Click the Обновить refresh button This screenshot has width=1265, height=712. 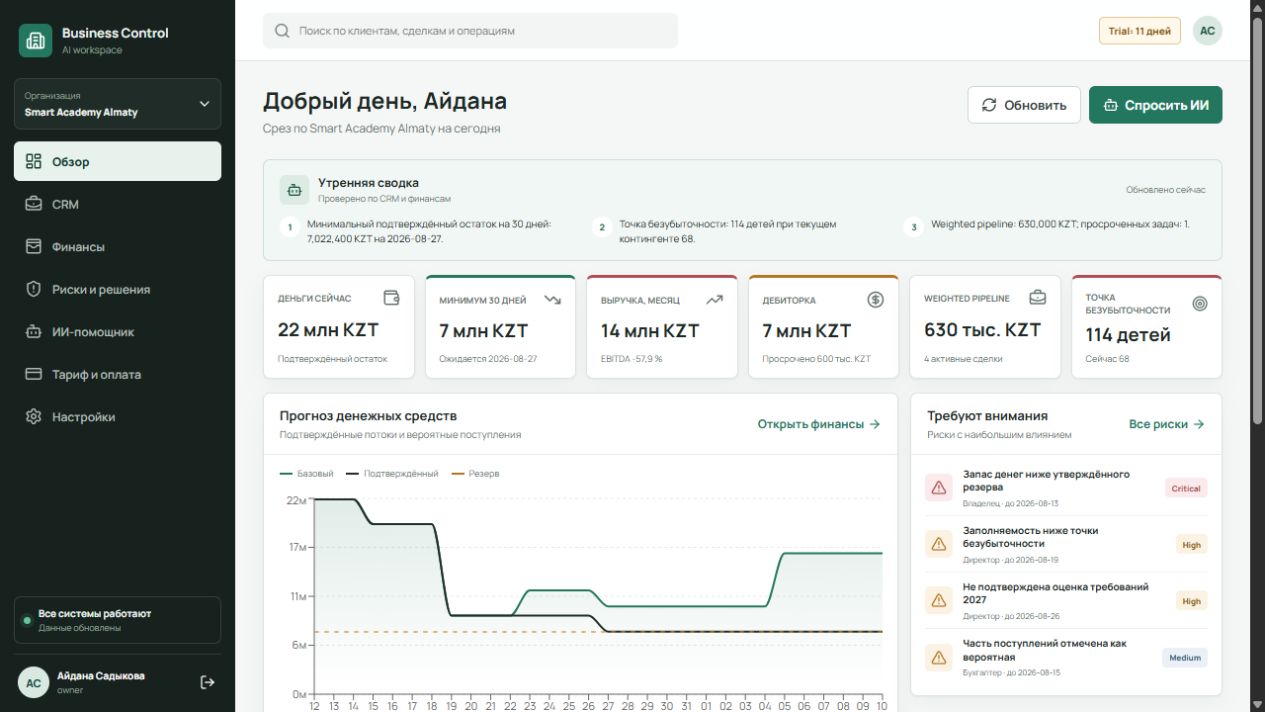(x=1024, y=105)
